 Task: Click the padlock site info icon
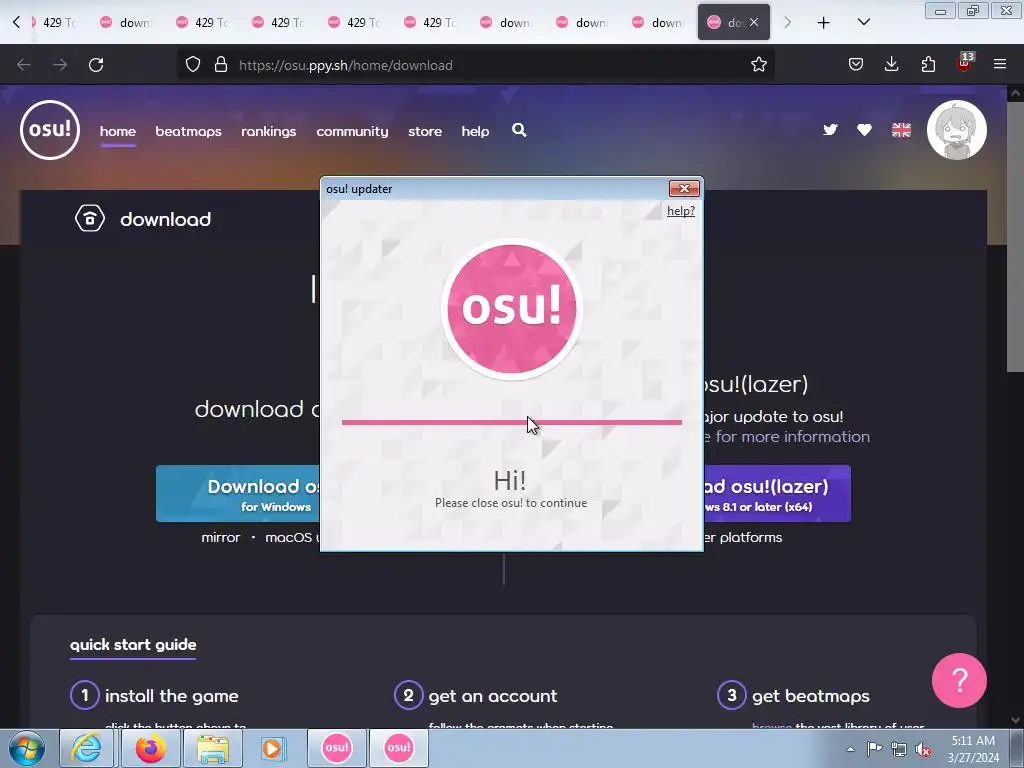tap(221, 65)
